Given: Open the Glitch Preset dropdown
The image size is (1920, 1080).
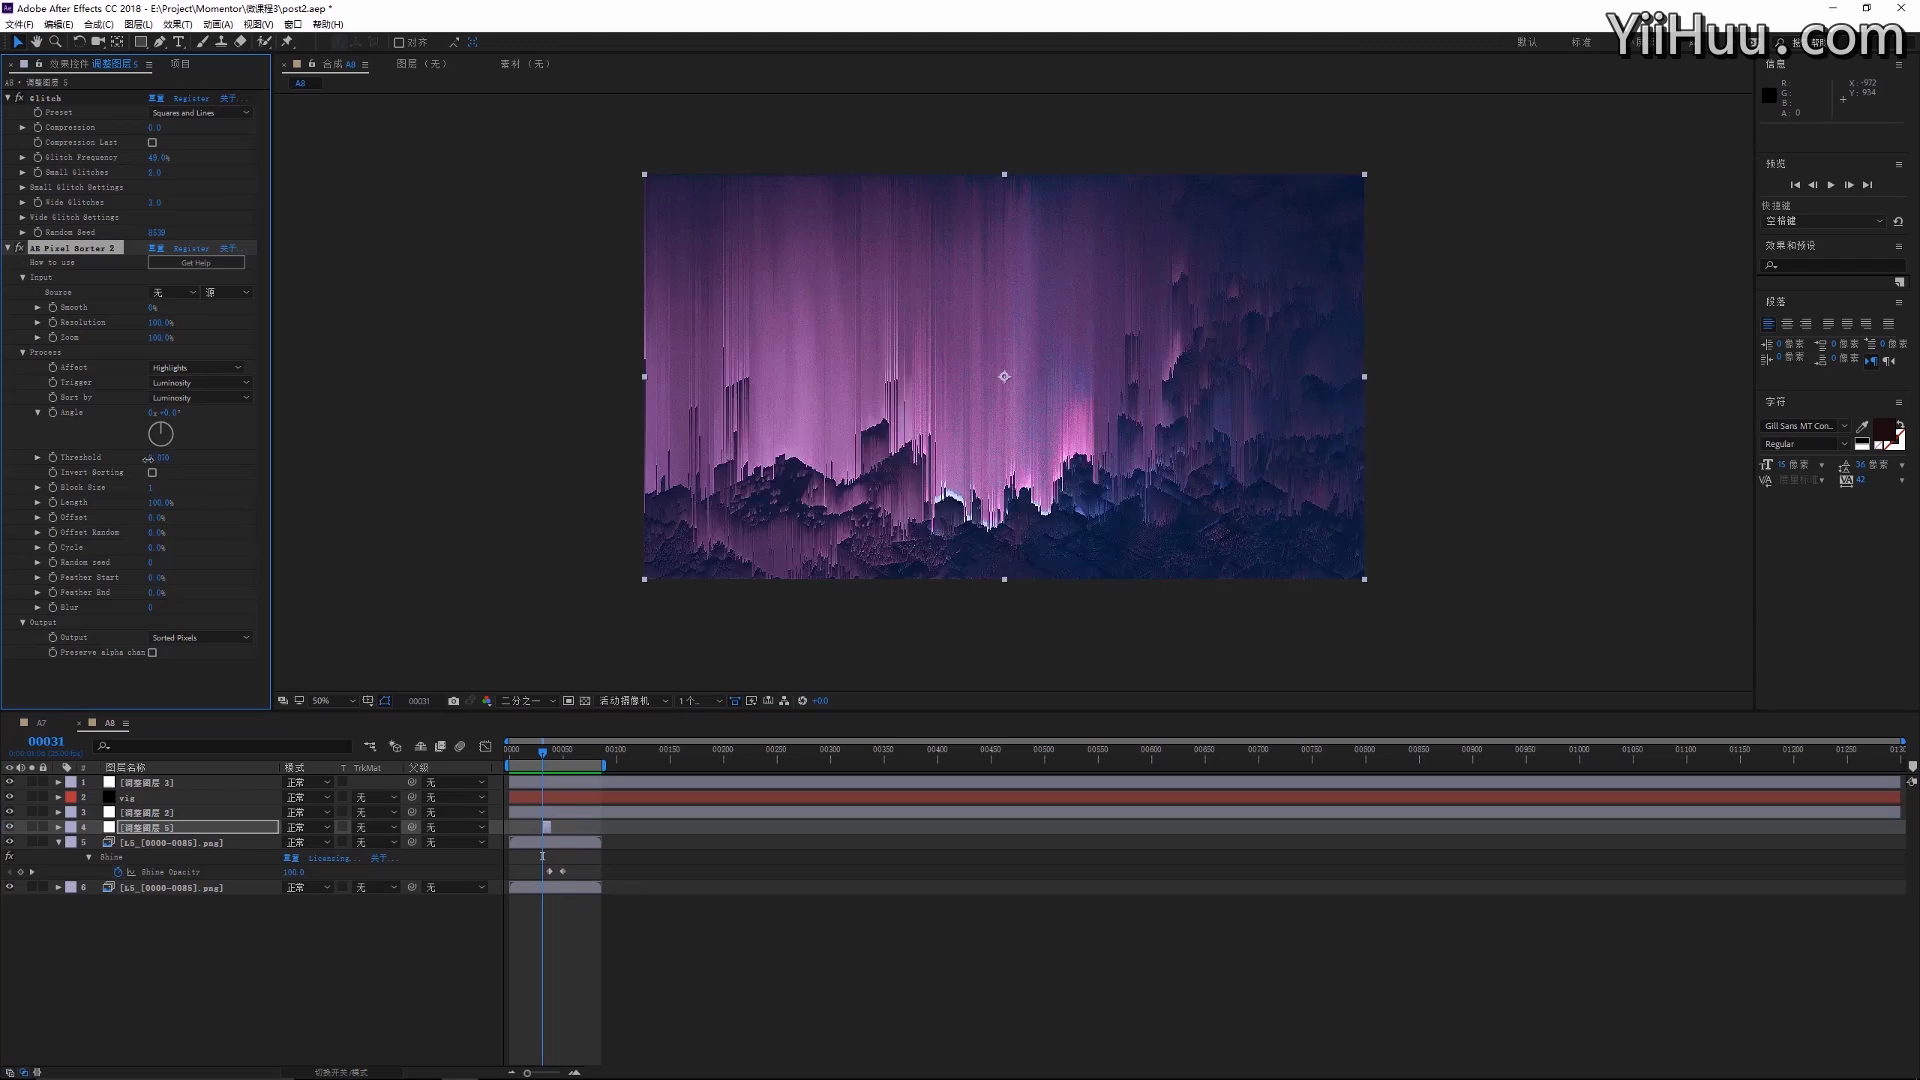Looking at the screenshot, I should [x=200, y=113].
